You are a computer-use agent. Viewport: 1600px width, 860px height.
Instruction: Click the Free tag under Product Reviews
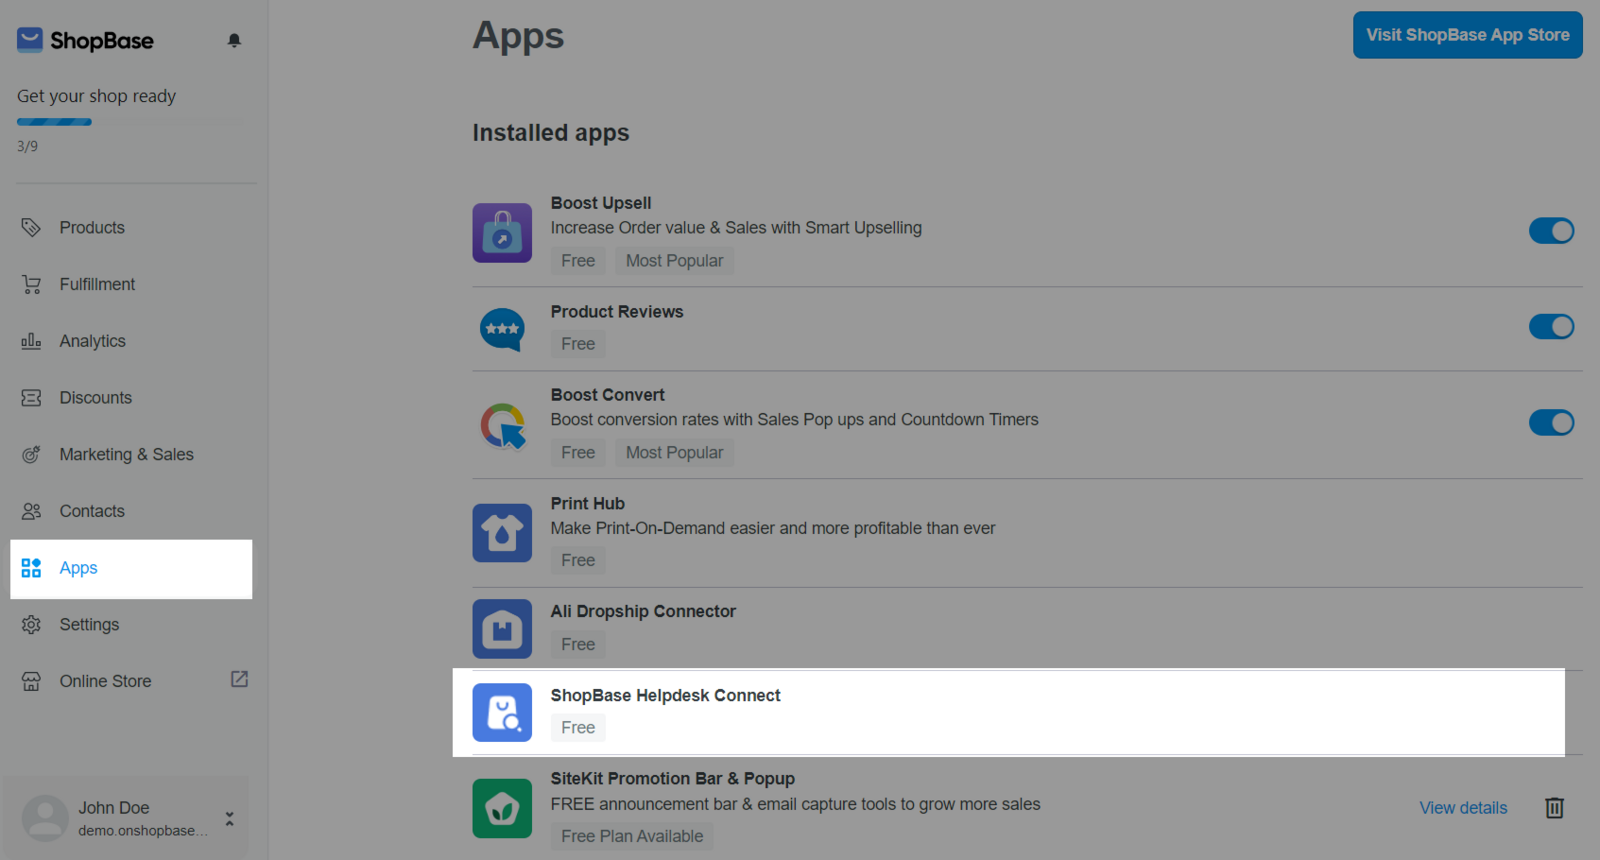pyautogui.click(x=578, y=344)
